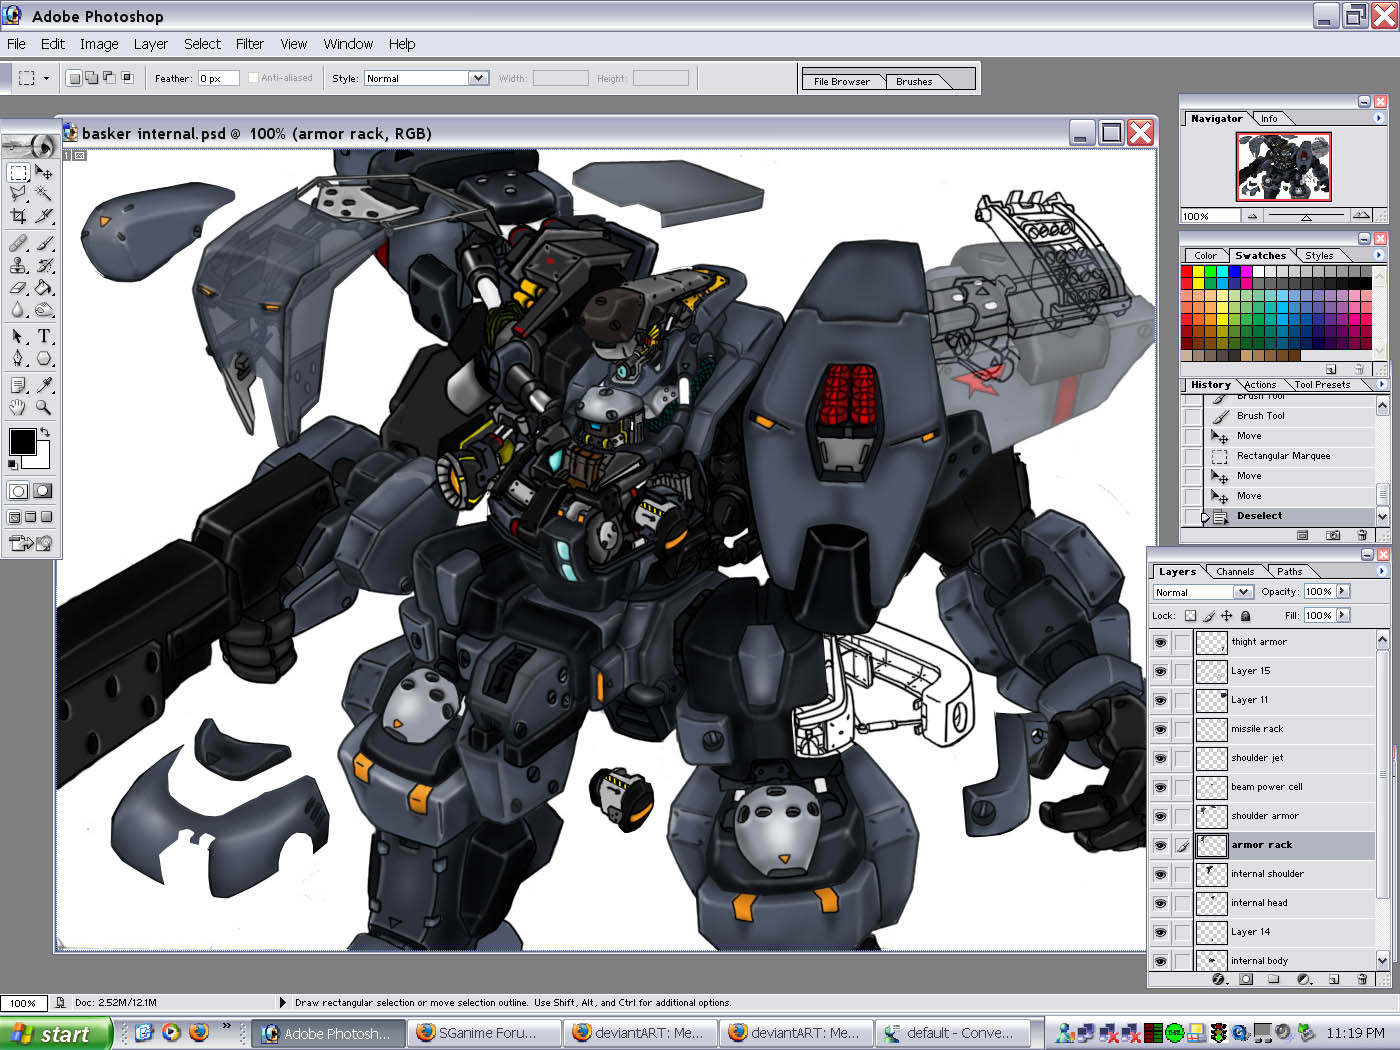
Task: Select the Clone Stamp tool
Action: tap(18, 265)
